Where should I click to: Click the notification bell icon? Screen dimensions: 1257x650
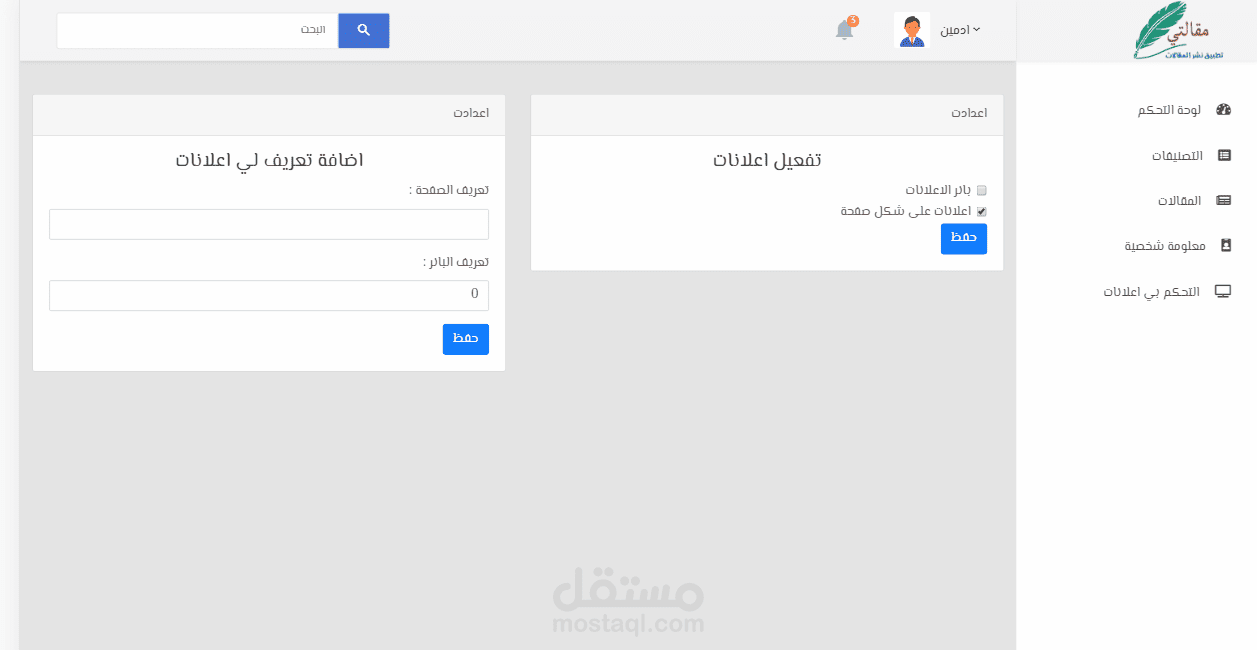845,30
